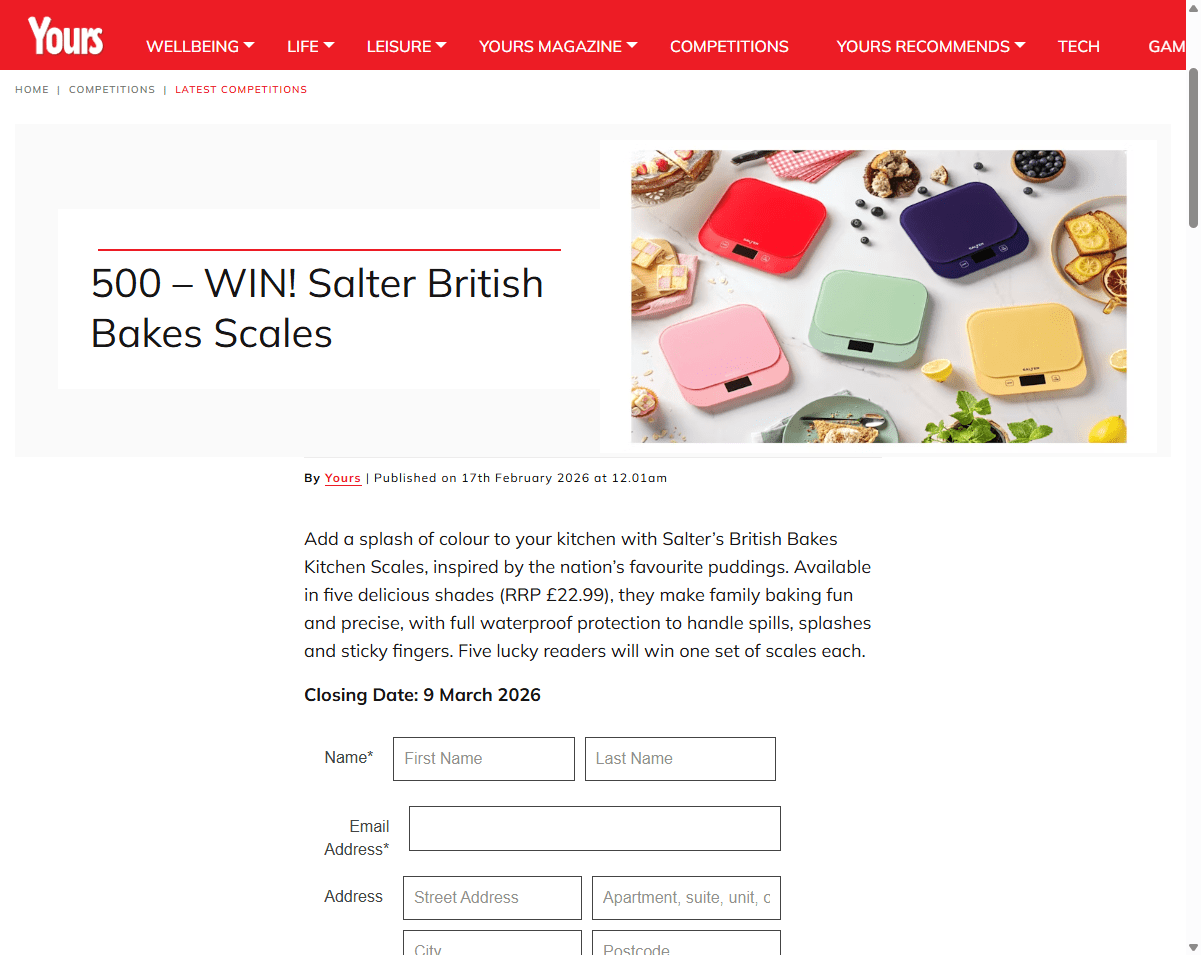The image size is (1201, 955).
Task: Expand the Yours Magazine dropdown arrow
Action: (x=632, y=45)
